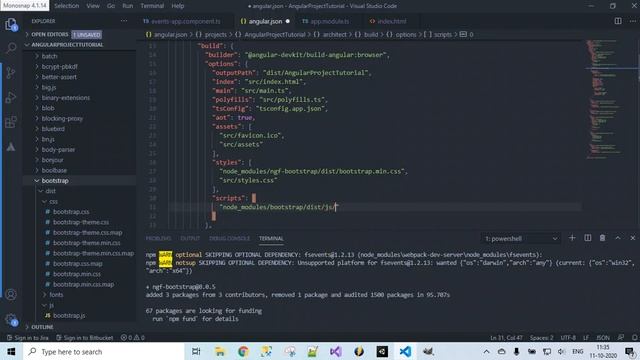Open the View menu
640x360 pixels.
93,6
